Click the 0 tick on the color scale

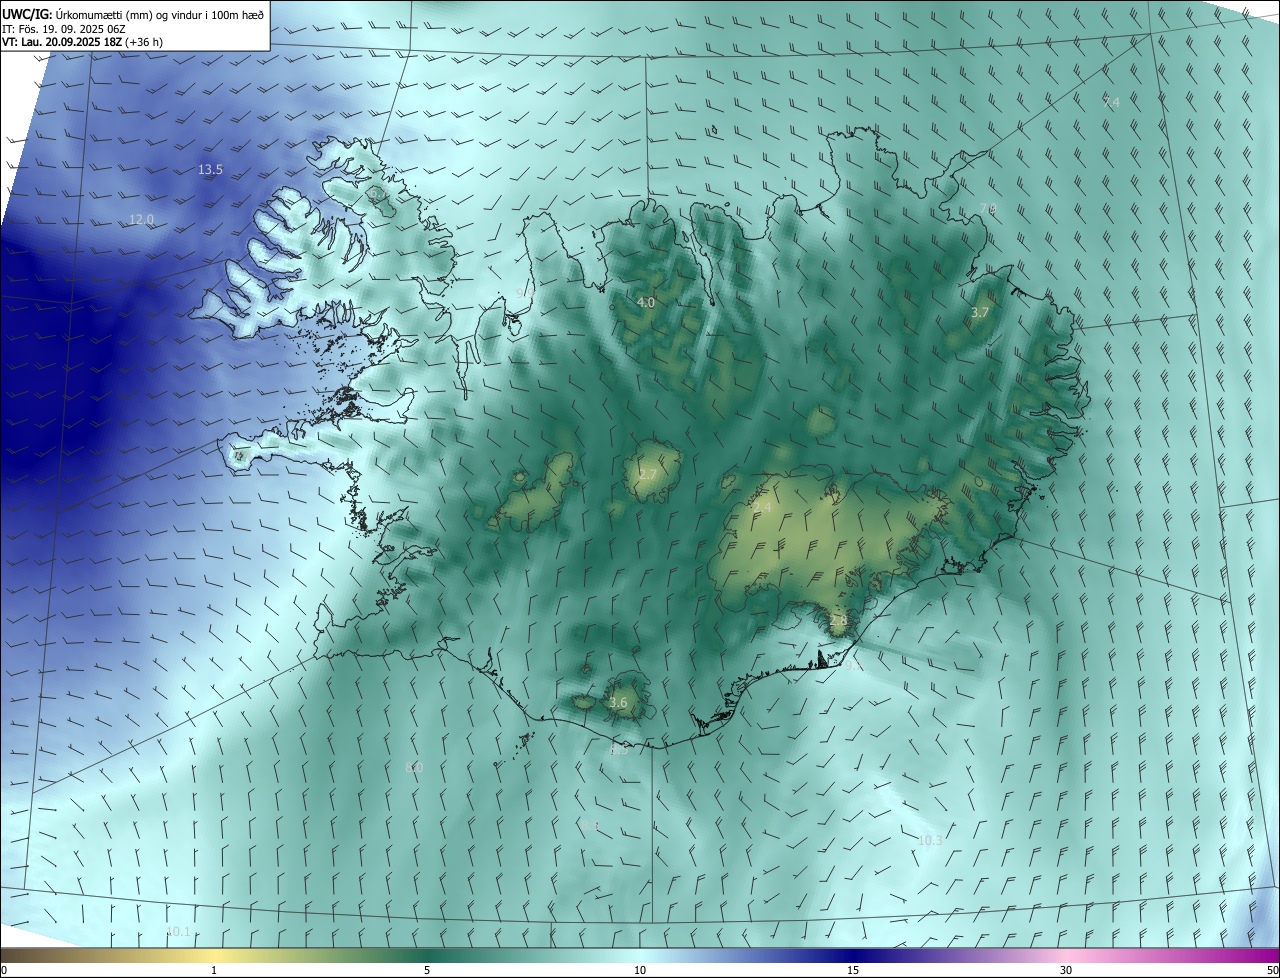[3, 971]
